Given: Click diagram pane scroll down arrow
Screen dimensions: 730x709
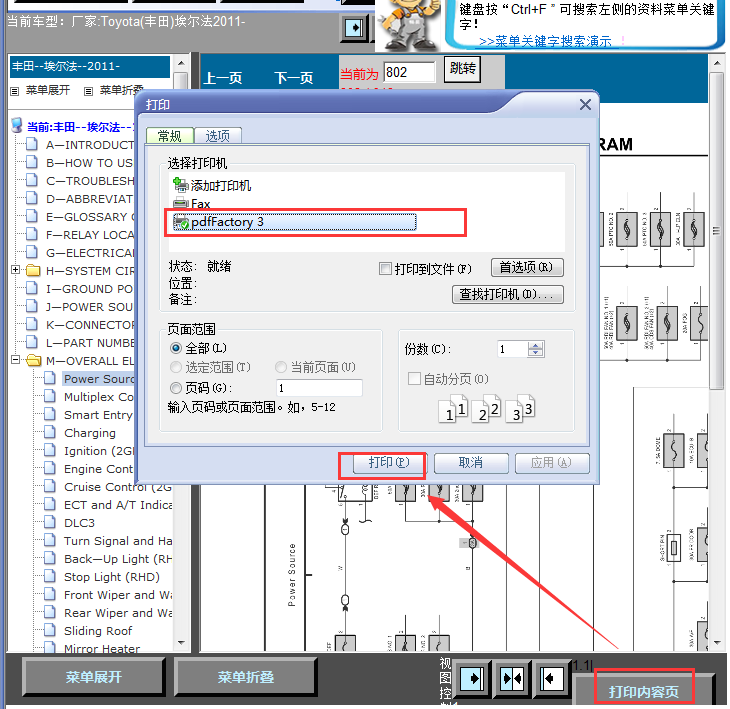Looking at the screenshot, I should [717, 643].
